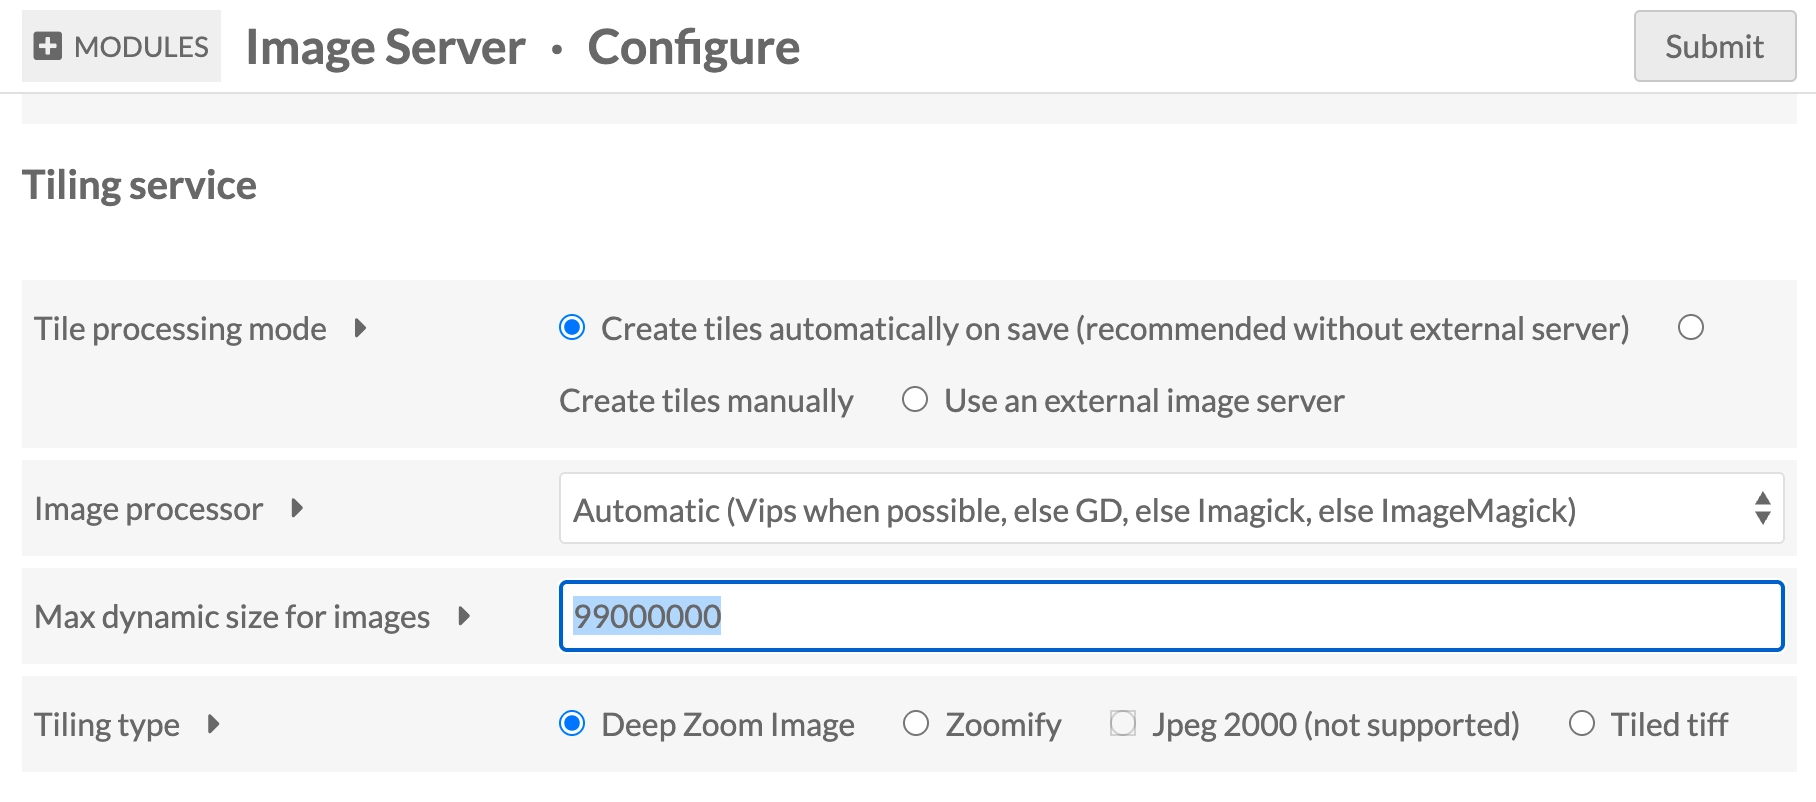Expand Image processor help arrow
1816x802 pixels.
tap(297, 508)
